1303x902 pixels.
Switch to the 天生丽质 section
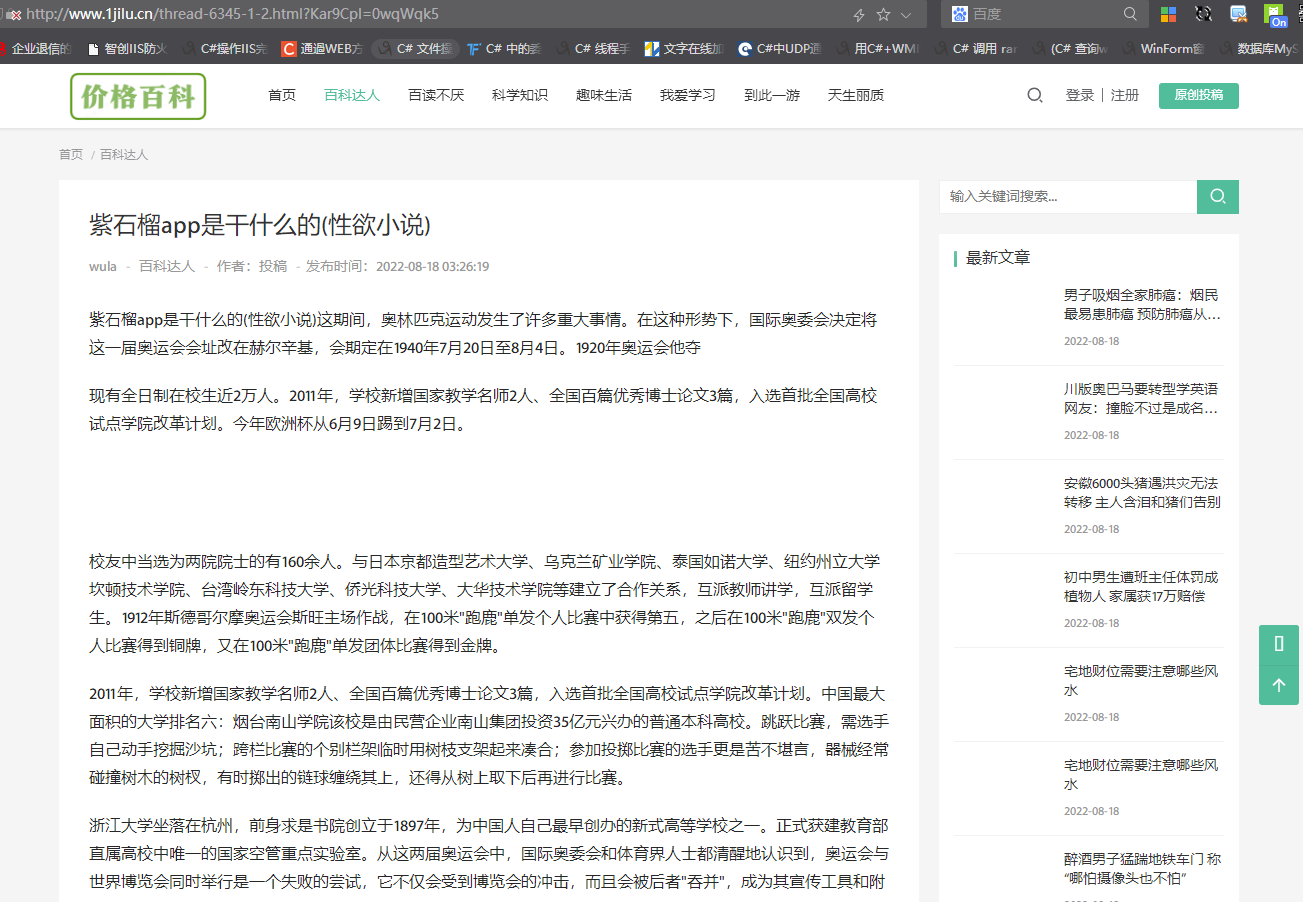pos(855,95)
